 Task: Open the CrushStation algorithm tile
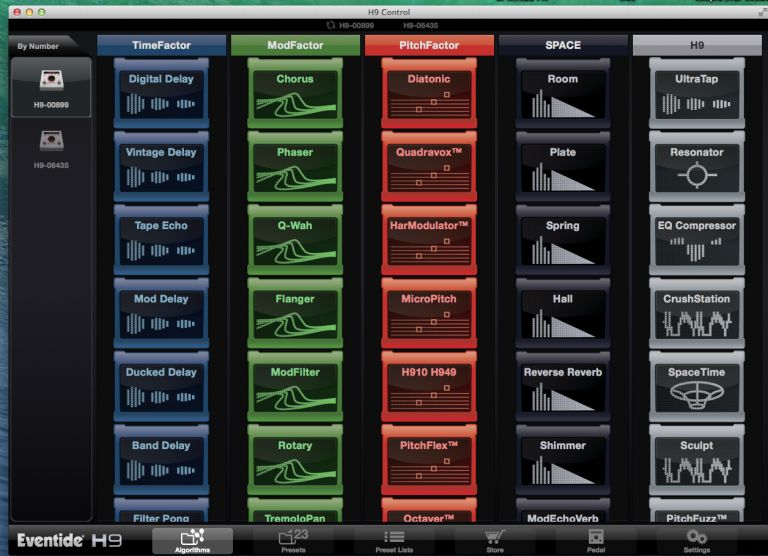click(696, 314)
